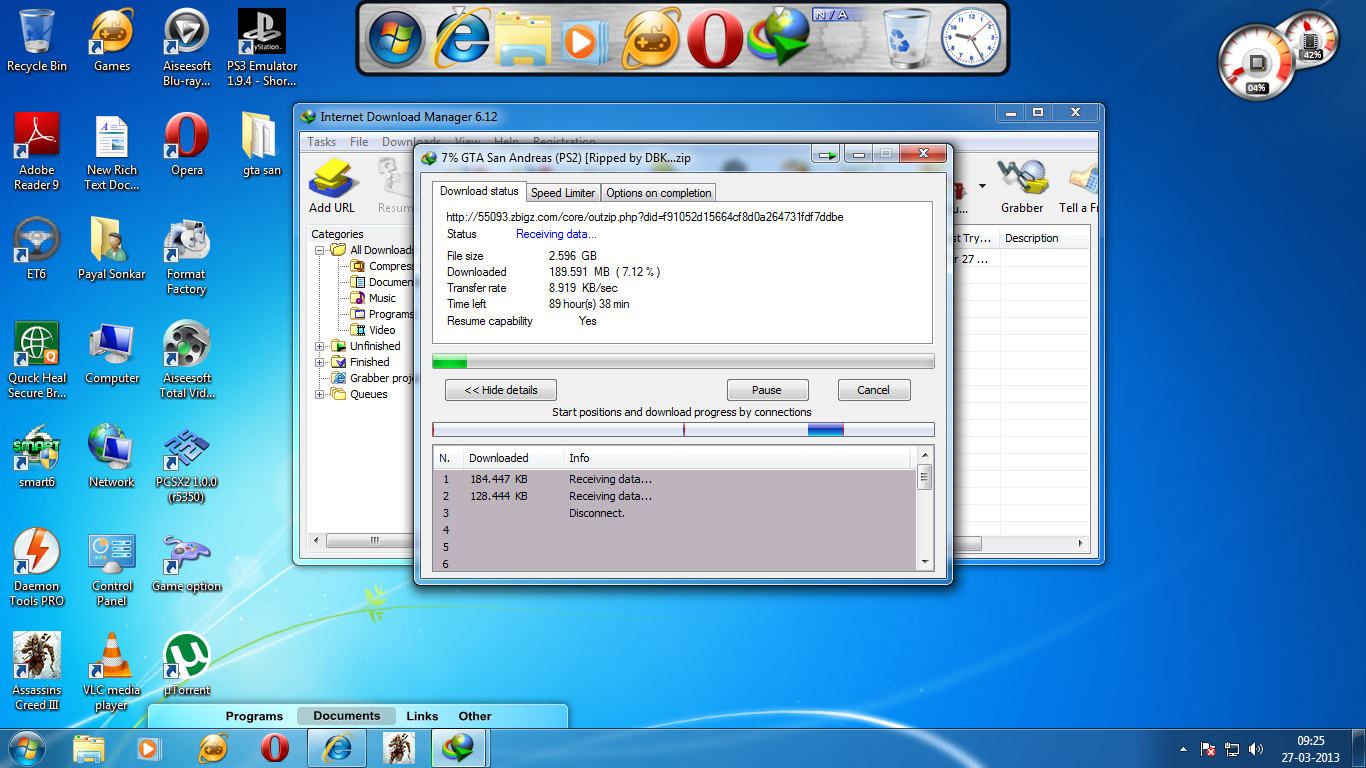Viewport: 1366px width, 768px height.
Task: Pause the GTA San Andreas download
Action: (x=767, y=390)
